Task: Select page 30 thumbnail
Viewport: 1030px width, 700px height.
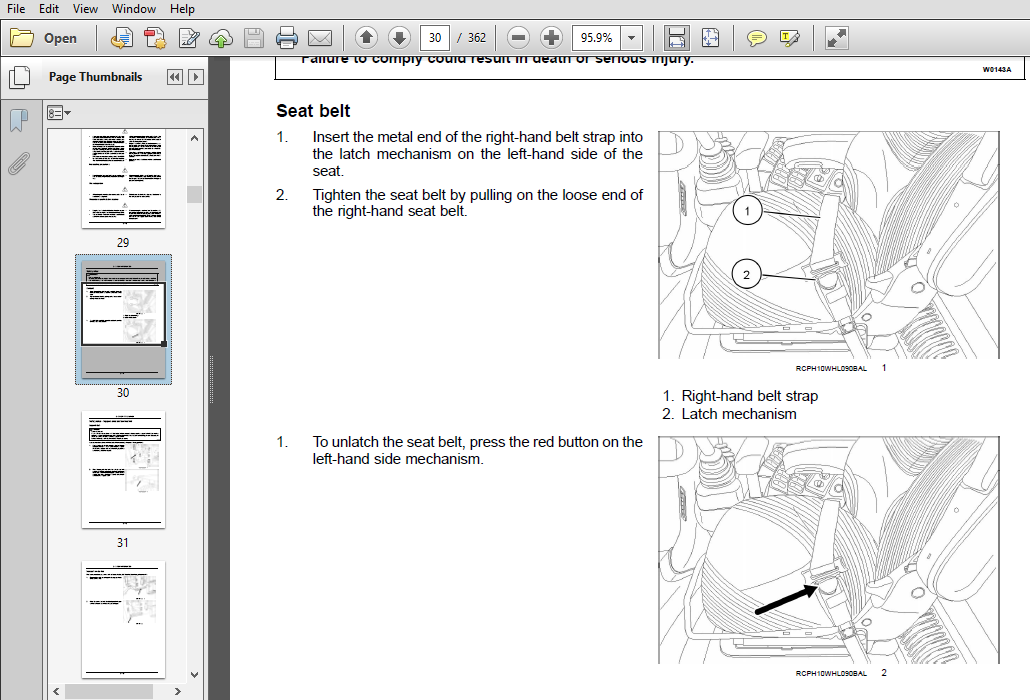Action: (x=123, y=319)
